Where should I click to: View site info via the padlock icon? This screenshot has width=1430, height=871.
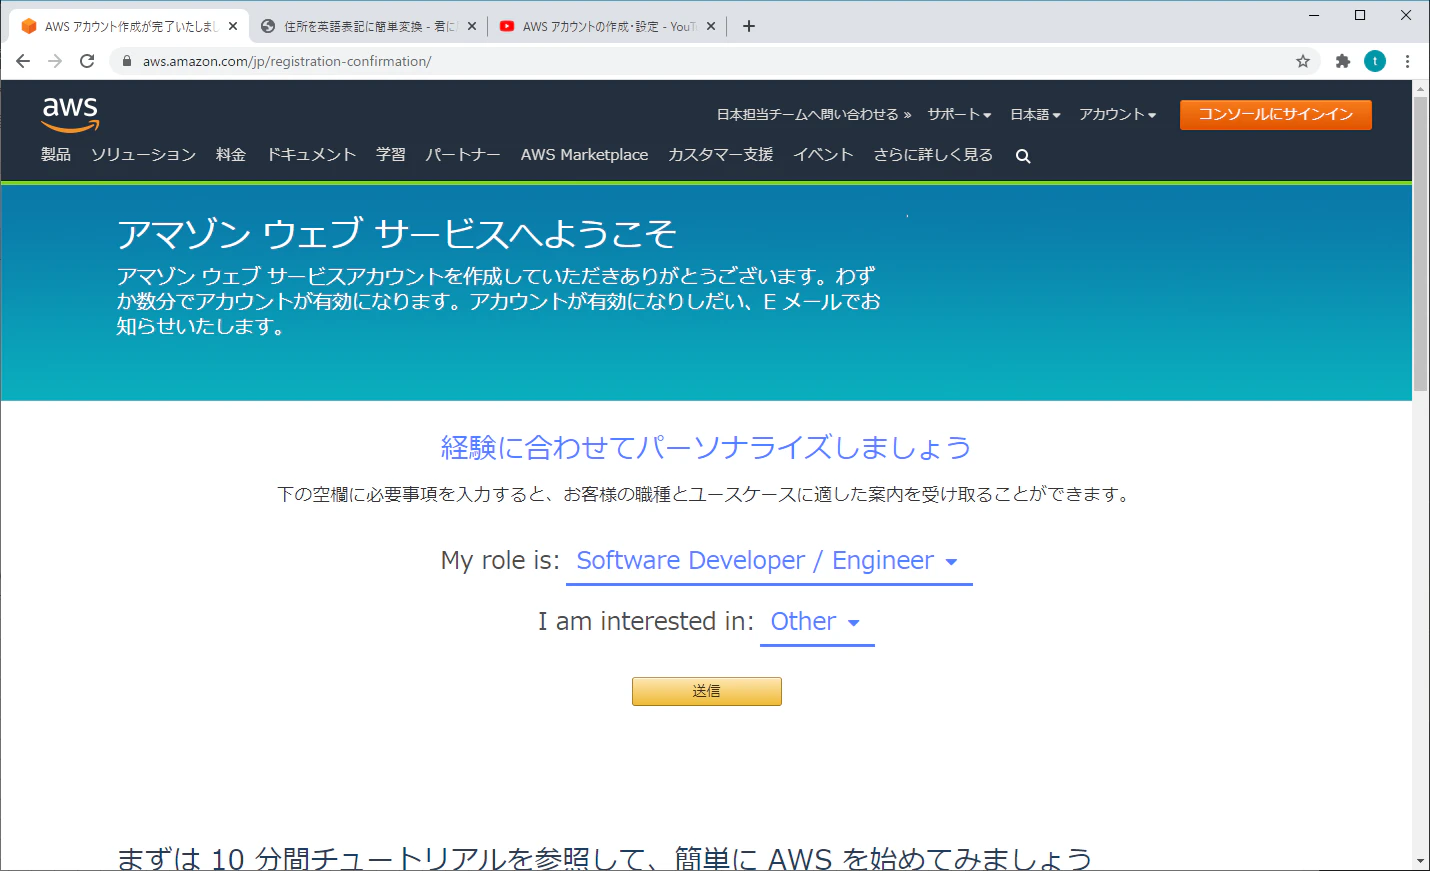(x=127, y=61)
